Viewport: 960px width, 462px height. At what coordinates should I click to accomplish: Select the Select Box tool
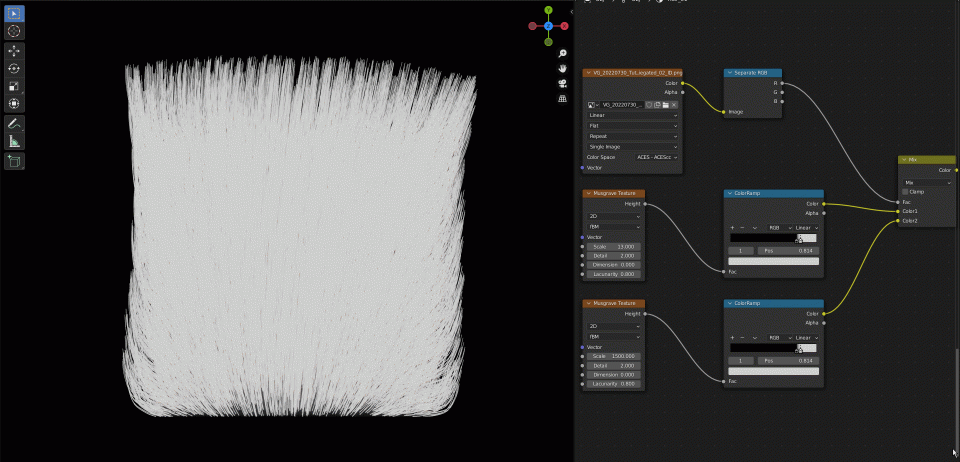[x=15, y=13]
